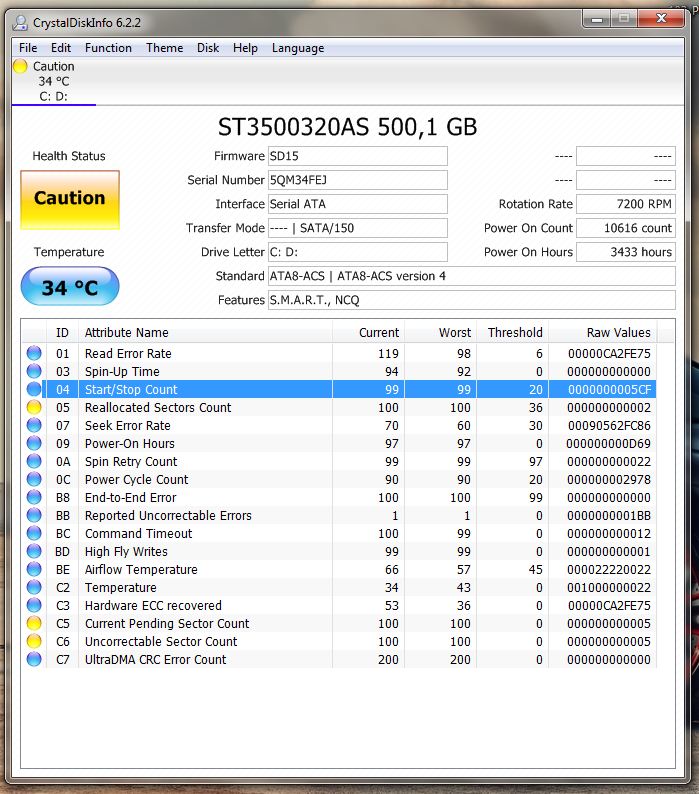Viewport: 699px width, 794px height.
Task: Click blue status icon for Command Timeout
Action: (34, 533)
